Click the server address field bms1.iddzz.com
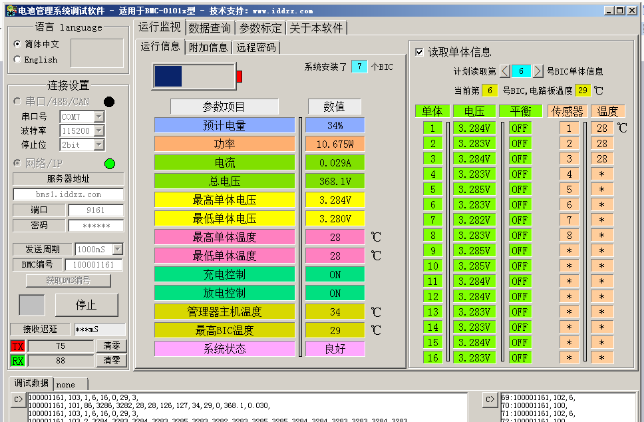Viewport: 644px width, 422px height. tap(68, 194)
